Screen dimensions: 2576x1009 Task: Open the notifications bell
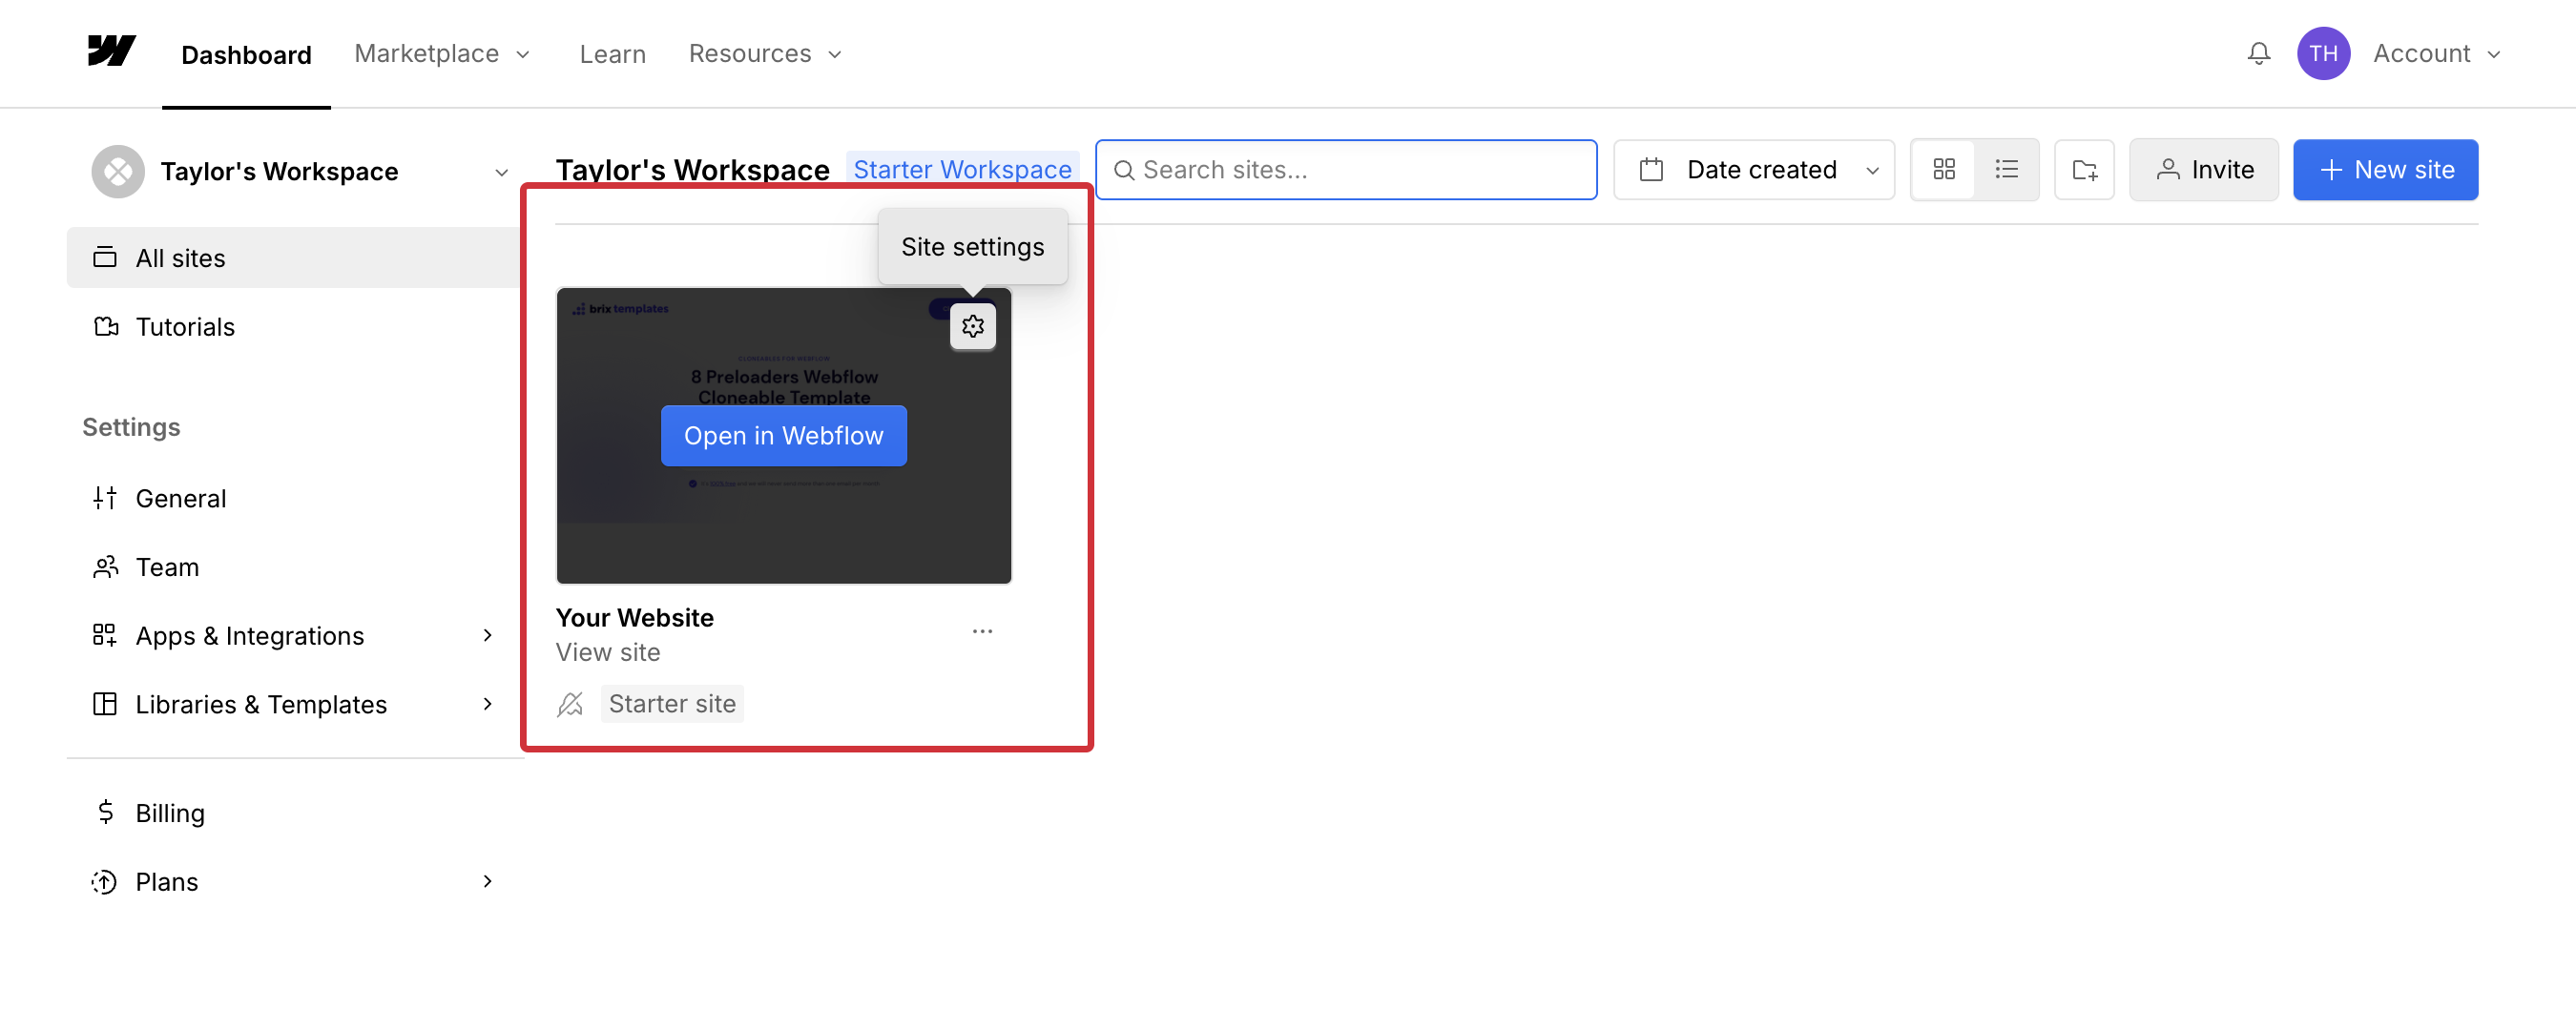pos(2258,53)
